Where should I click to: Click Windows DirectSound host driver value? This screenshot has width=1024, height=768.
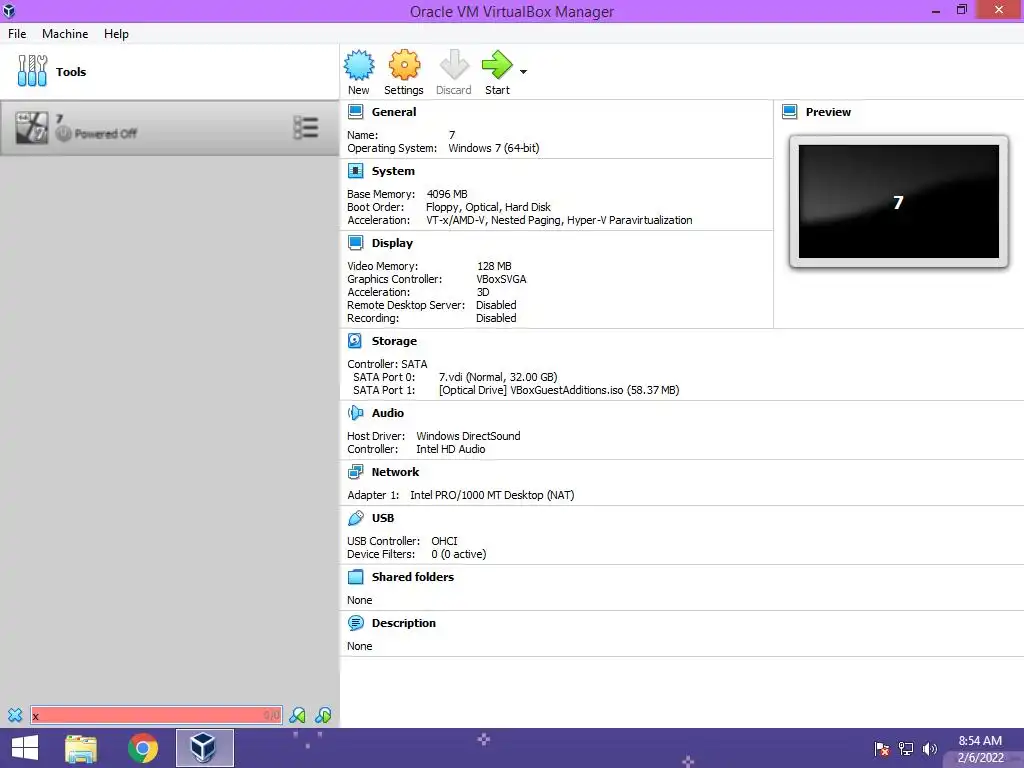468,436
